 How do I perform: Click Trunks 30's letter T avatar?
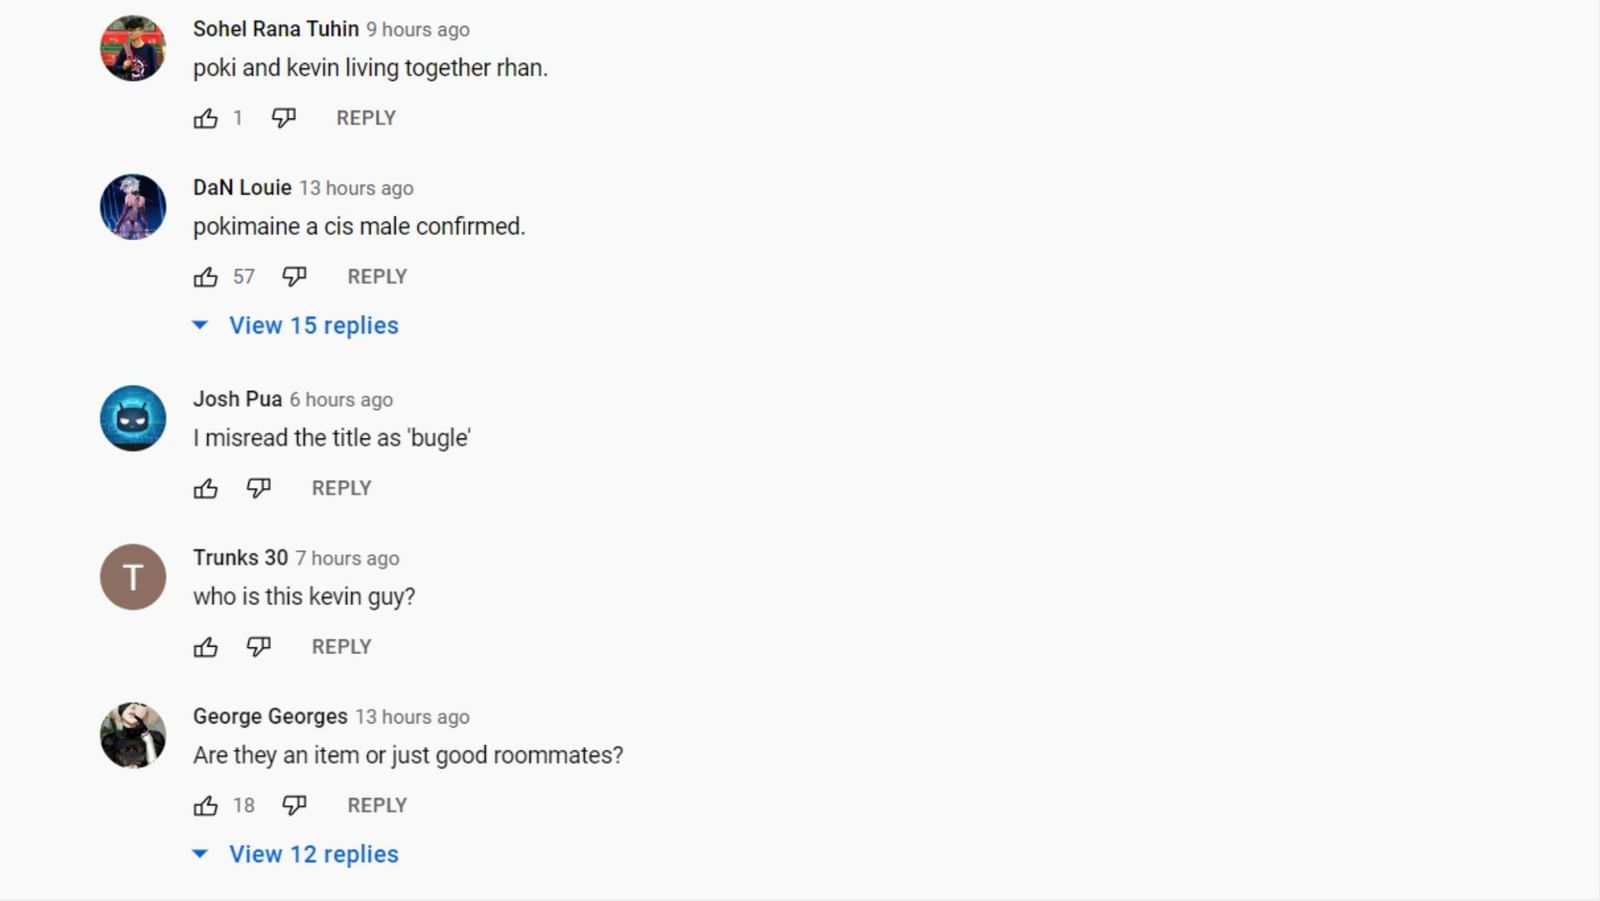point(133,577)
